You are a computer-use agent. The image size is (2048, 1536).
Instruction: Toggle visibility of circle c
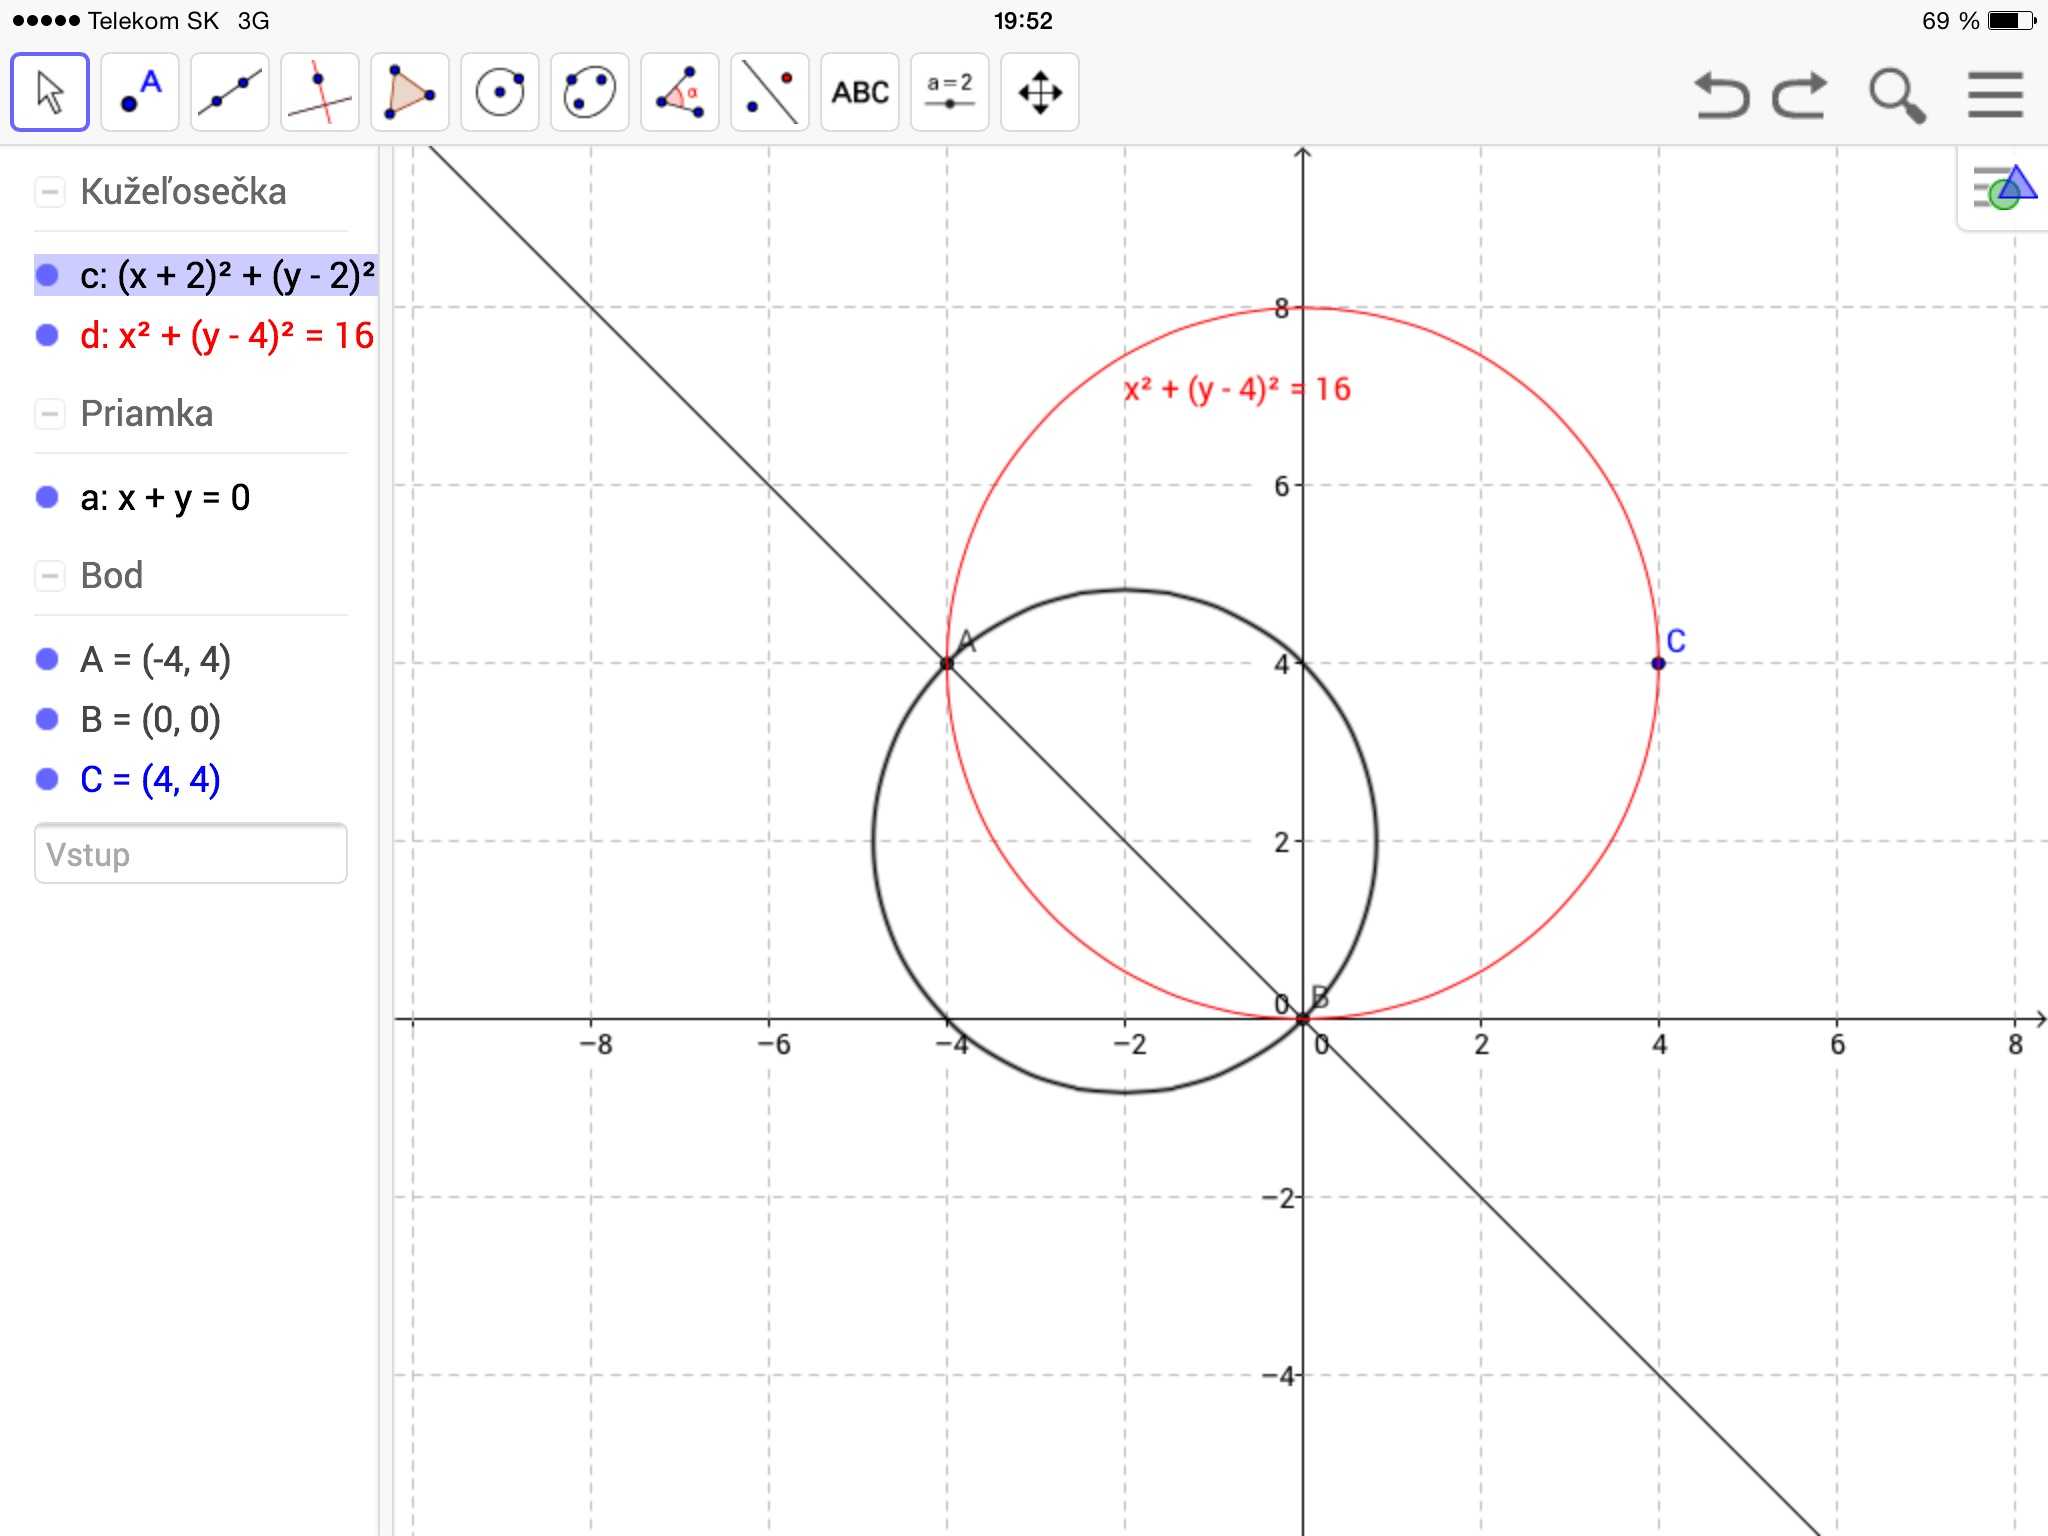[47, 275]
